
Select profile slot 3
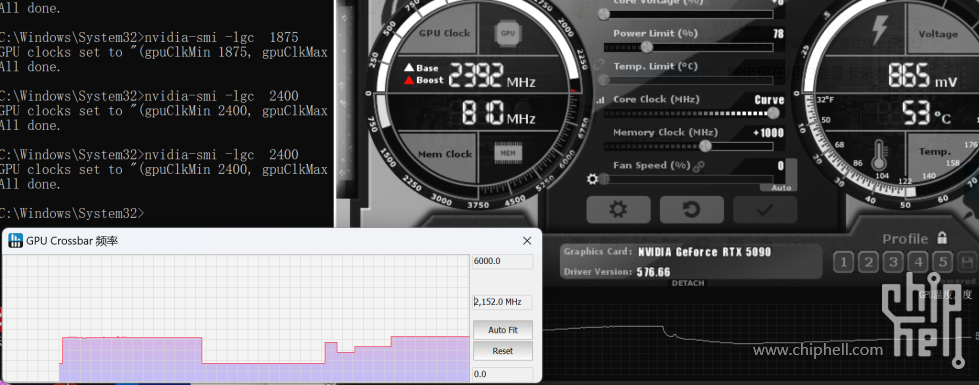[x=893, y=262]
